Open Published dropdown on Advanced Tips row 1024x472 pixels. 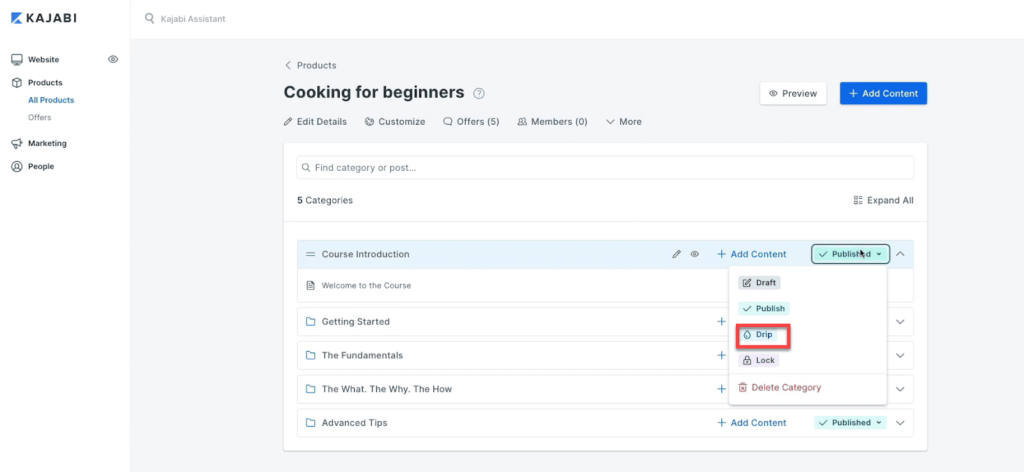[850, 423]
